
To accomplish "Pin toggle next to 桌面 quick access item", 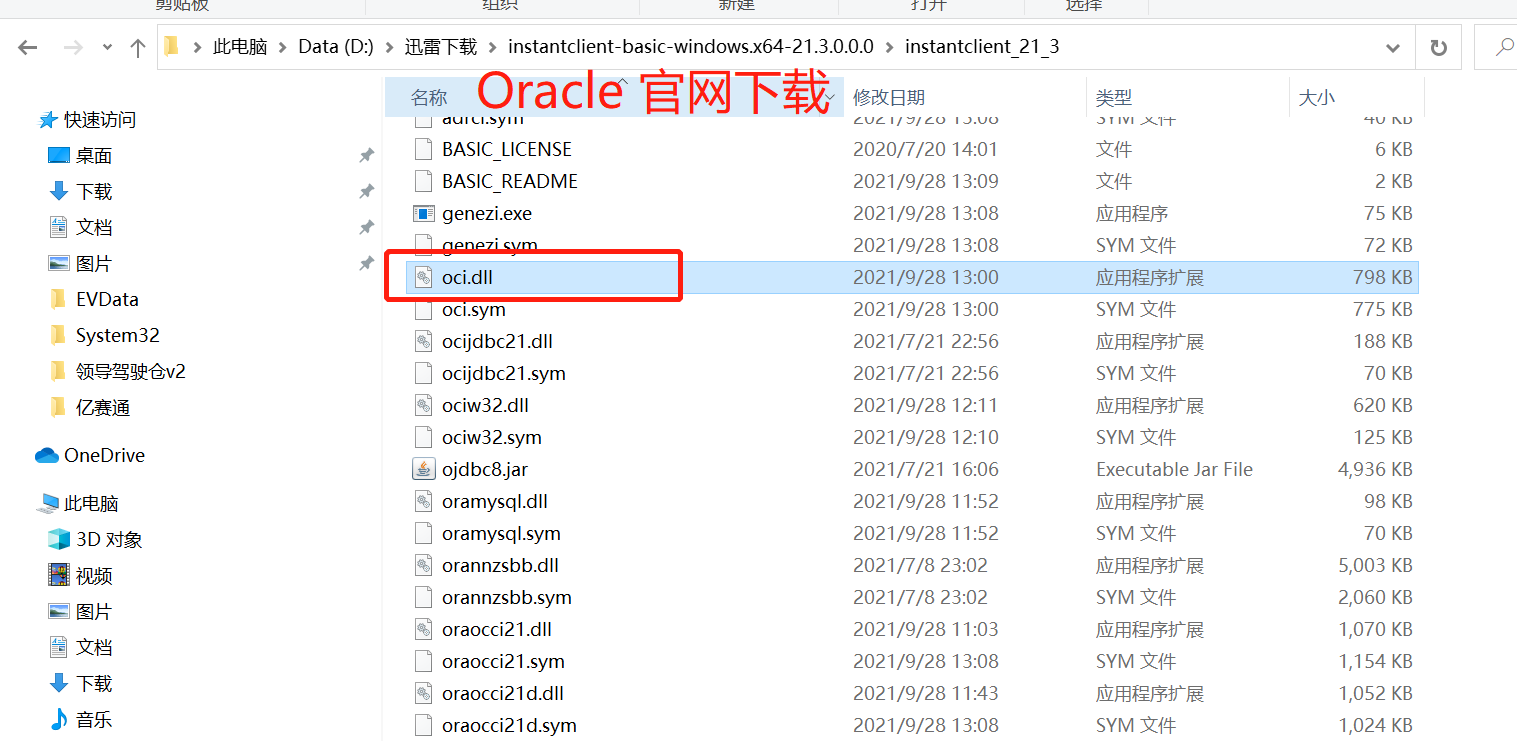I will point(366,155).
